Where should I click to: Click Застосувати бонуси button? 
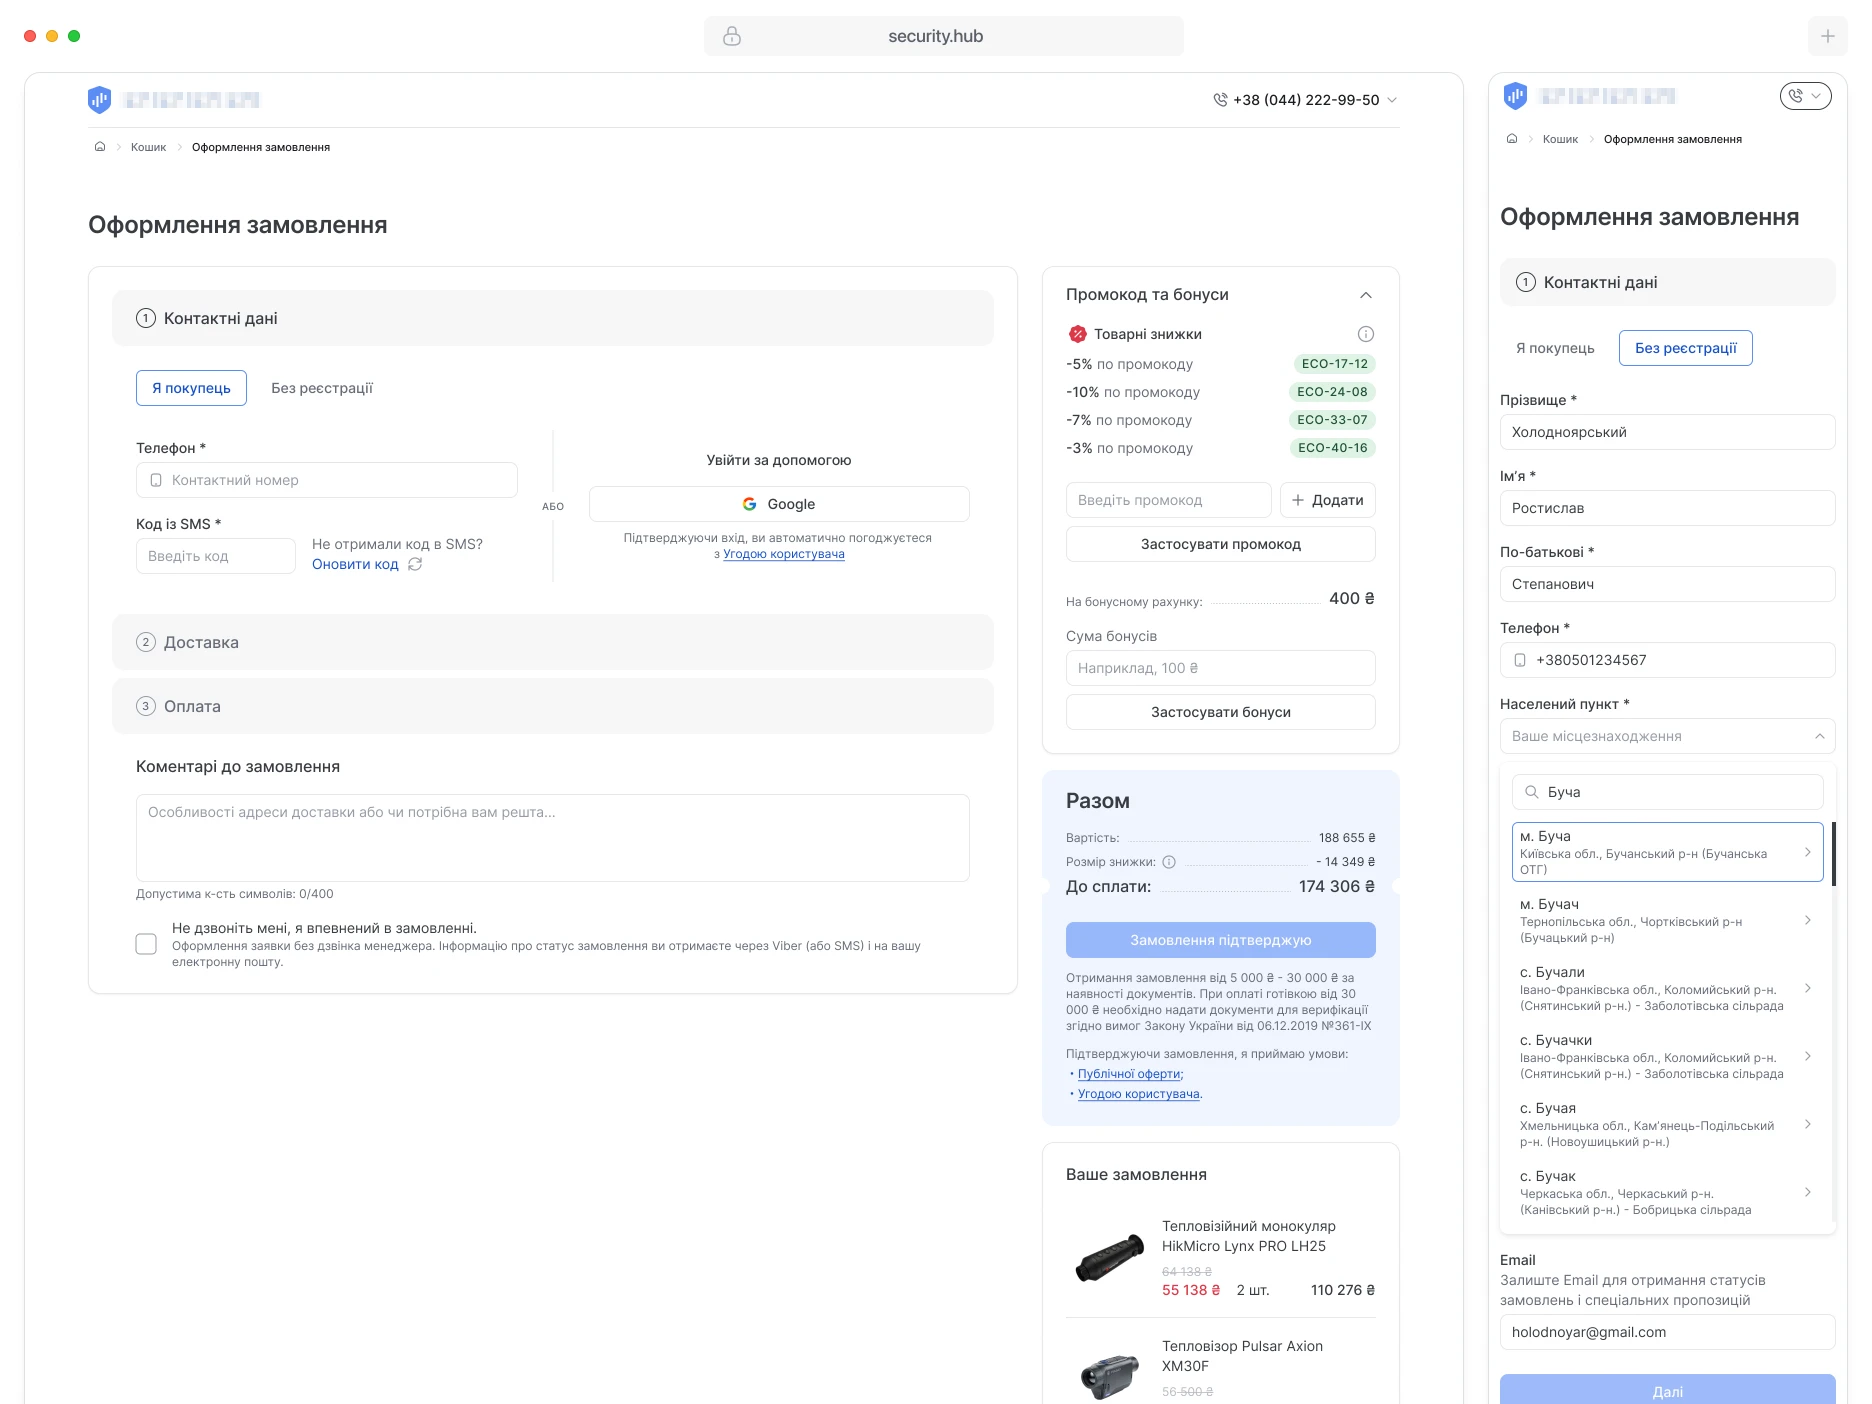pyautogui.click(x=1220, y=712)
